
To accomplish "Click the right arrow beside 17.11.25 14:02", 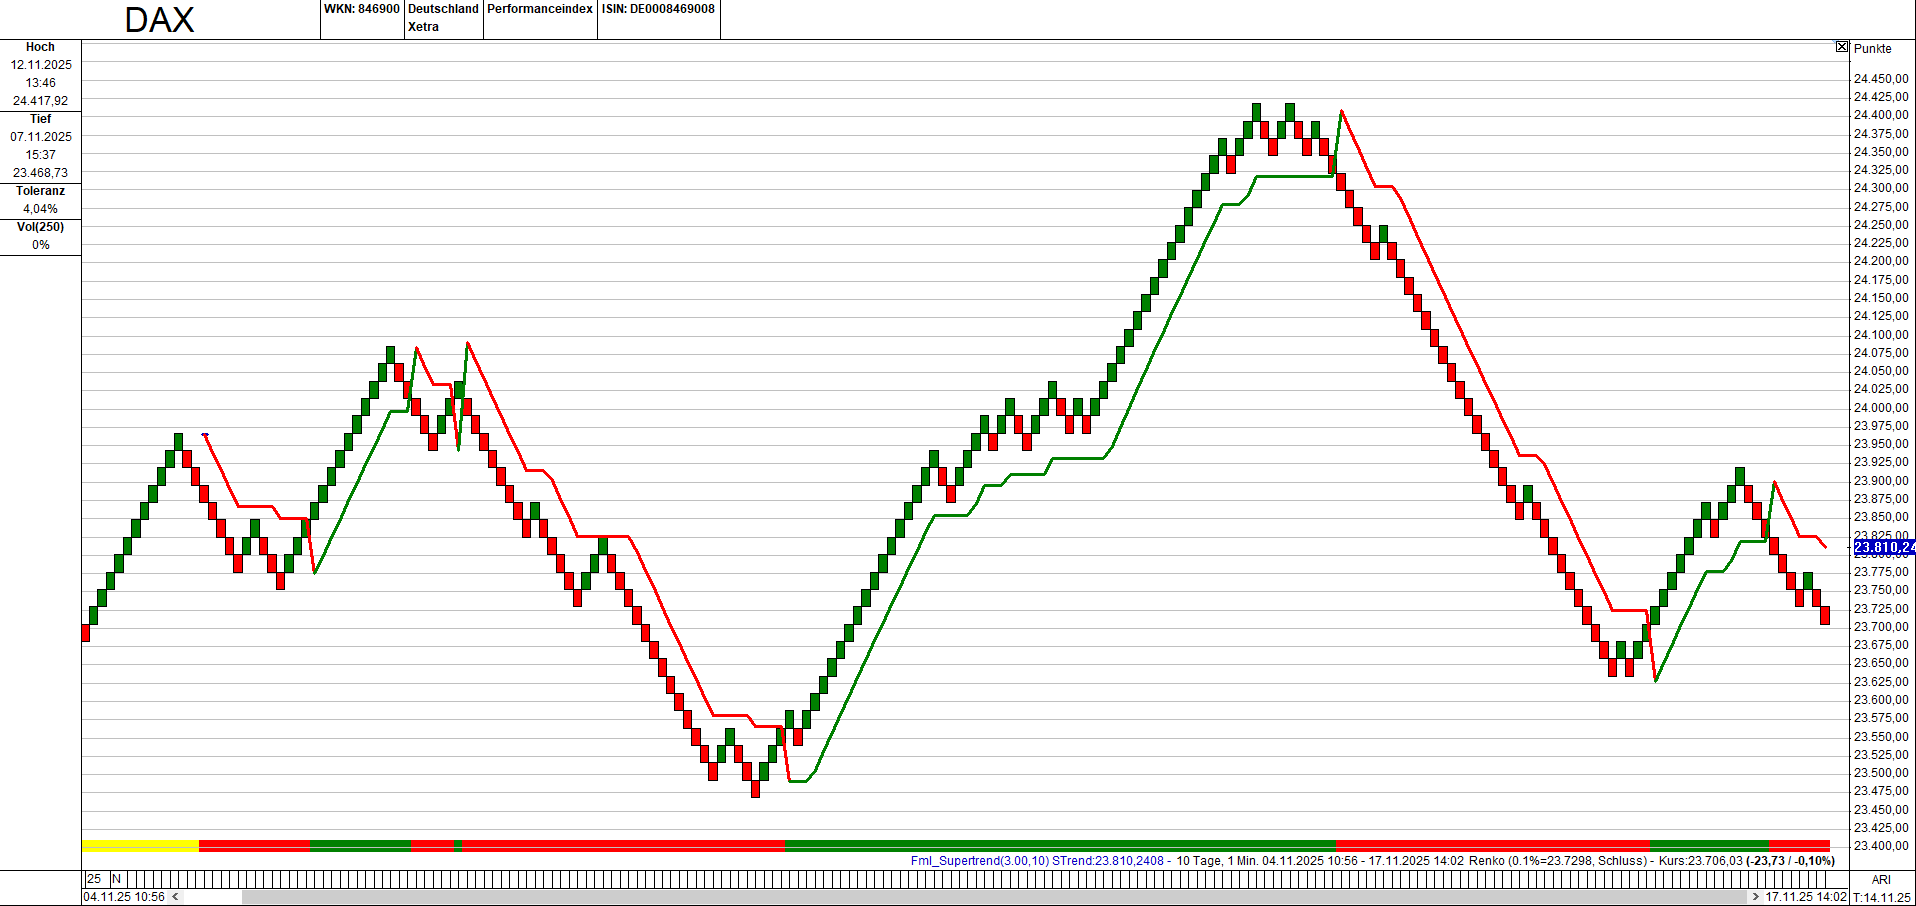I will click(1756, 897).
